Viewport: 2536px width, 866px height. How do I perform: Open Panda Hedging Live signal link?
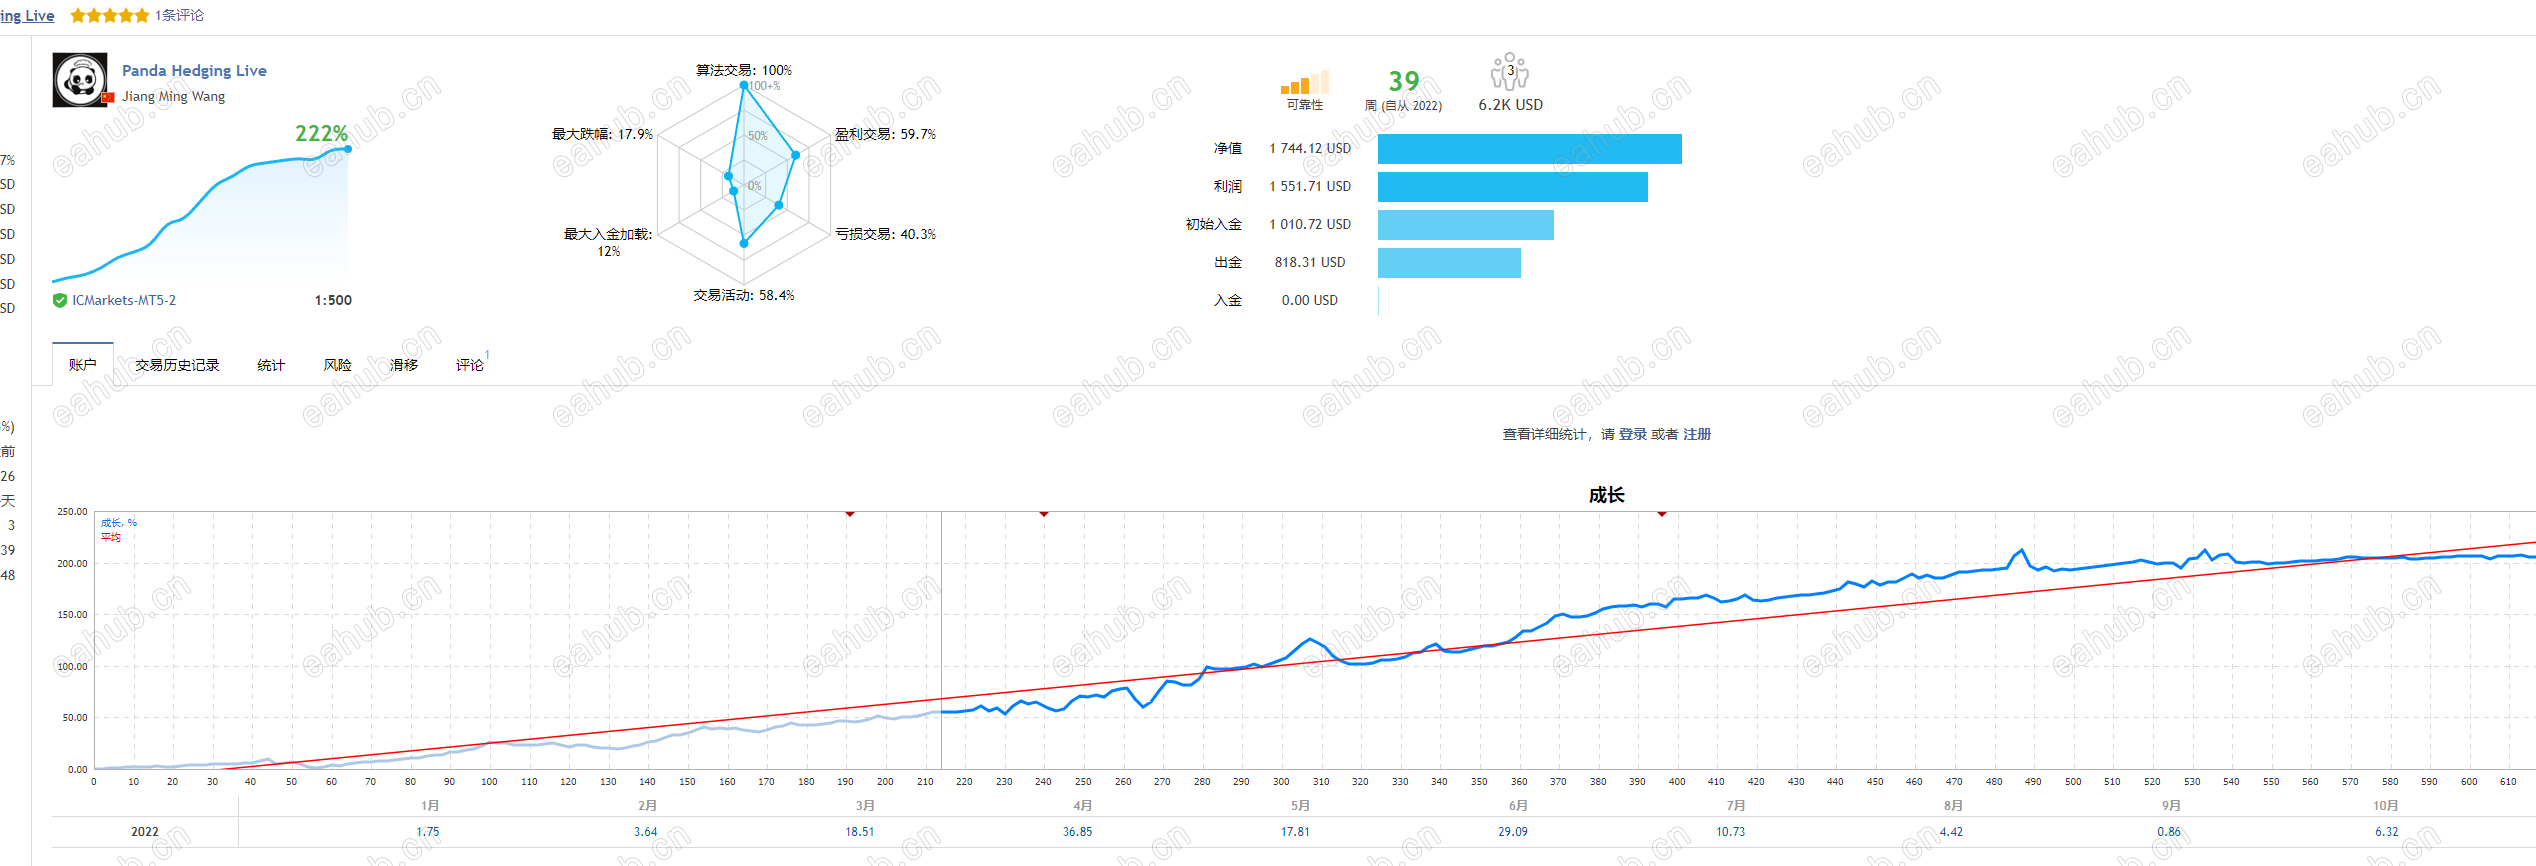click(194, 70)
